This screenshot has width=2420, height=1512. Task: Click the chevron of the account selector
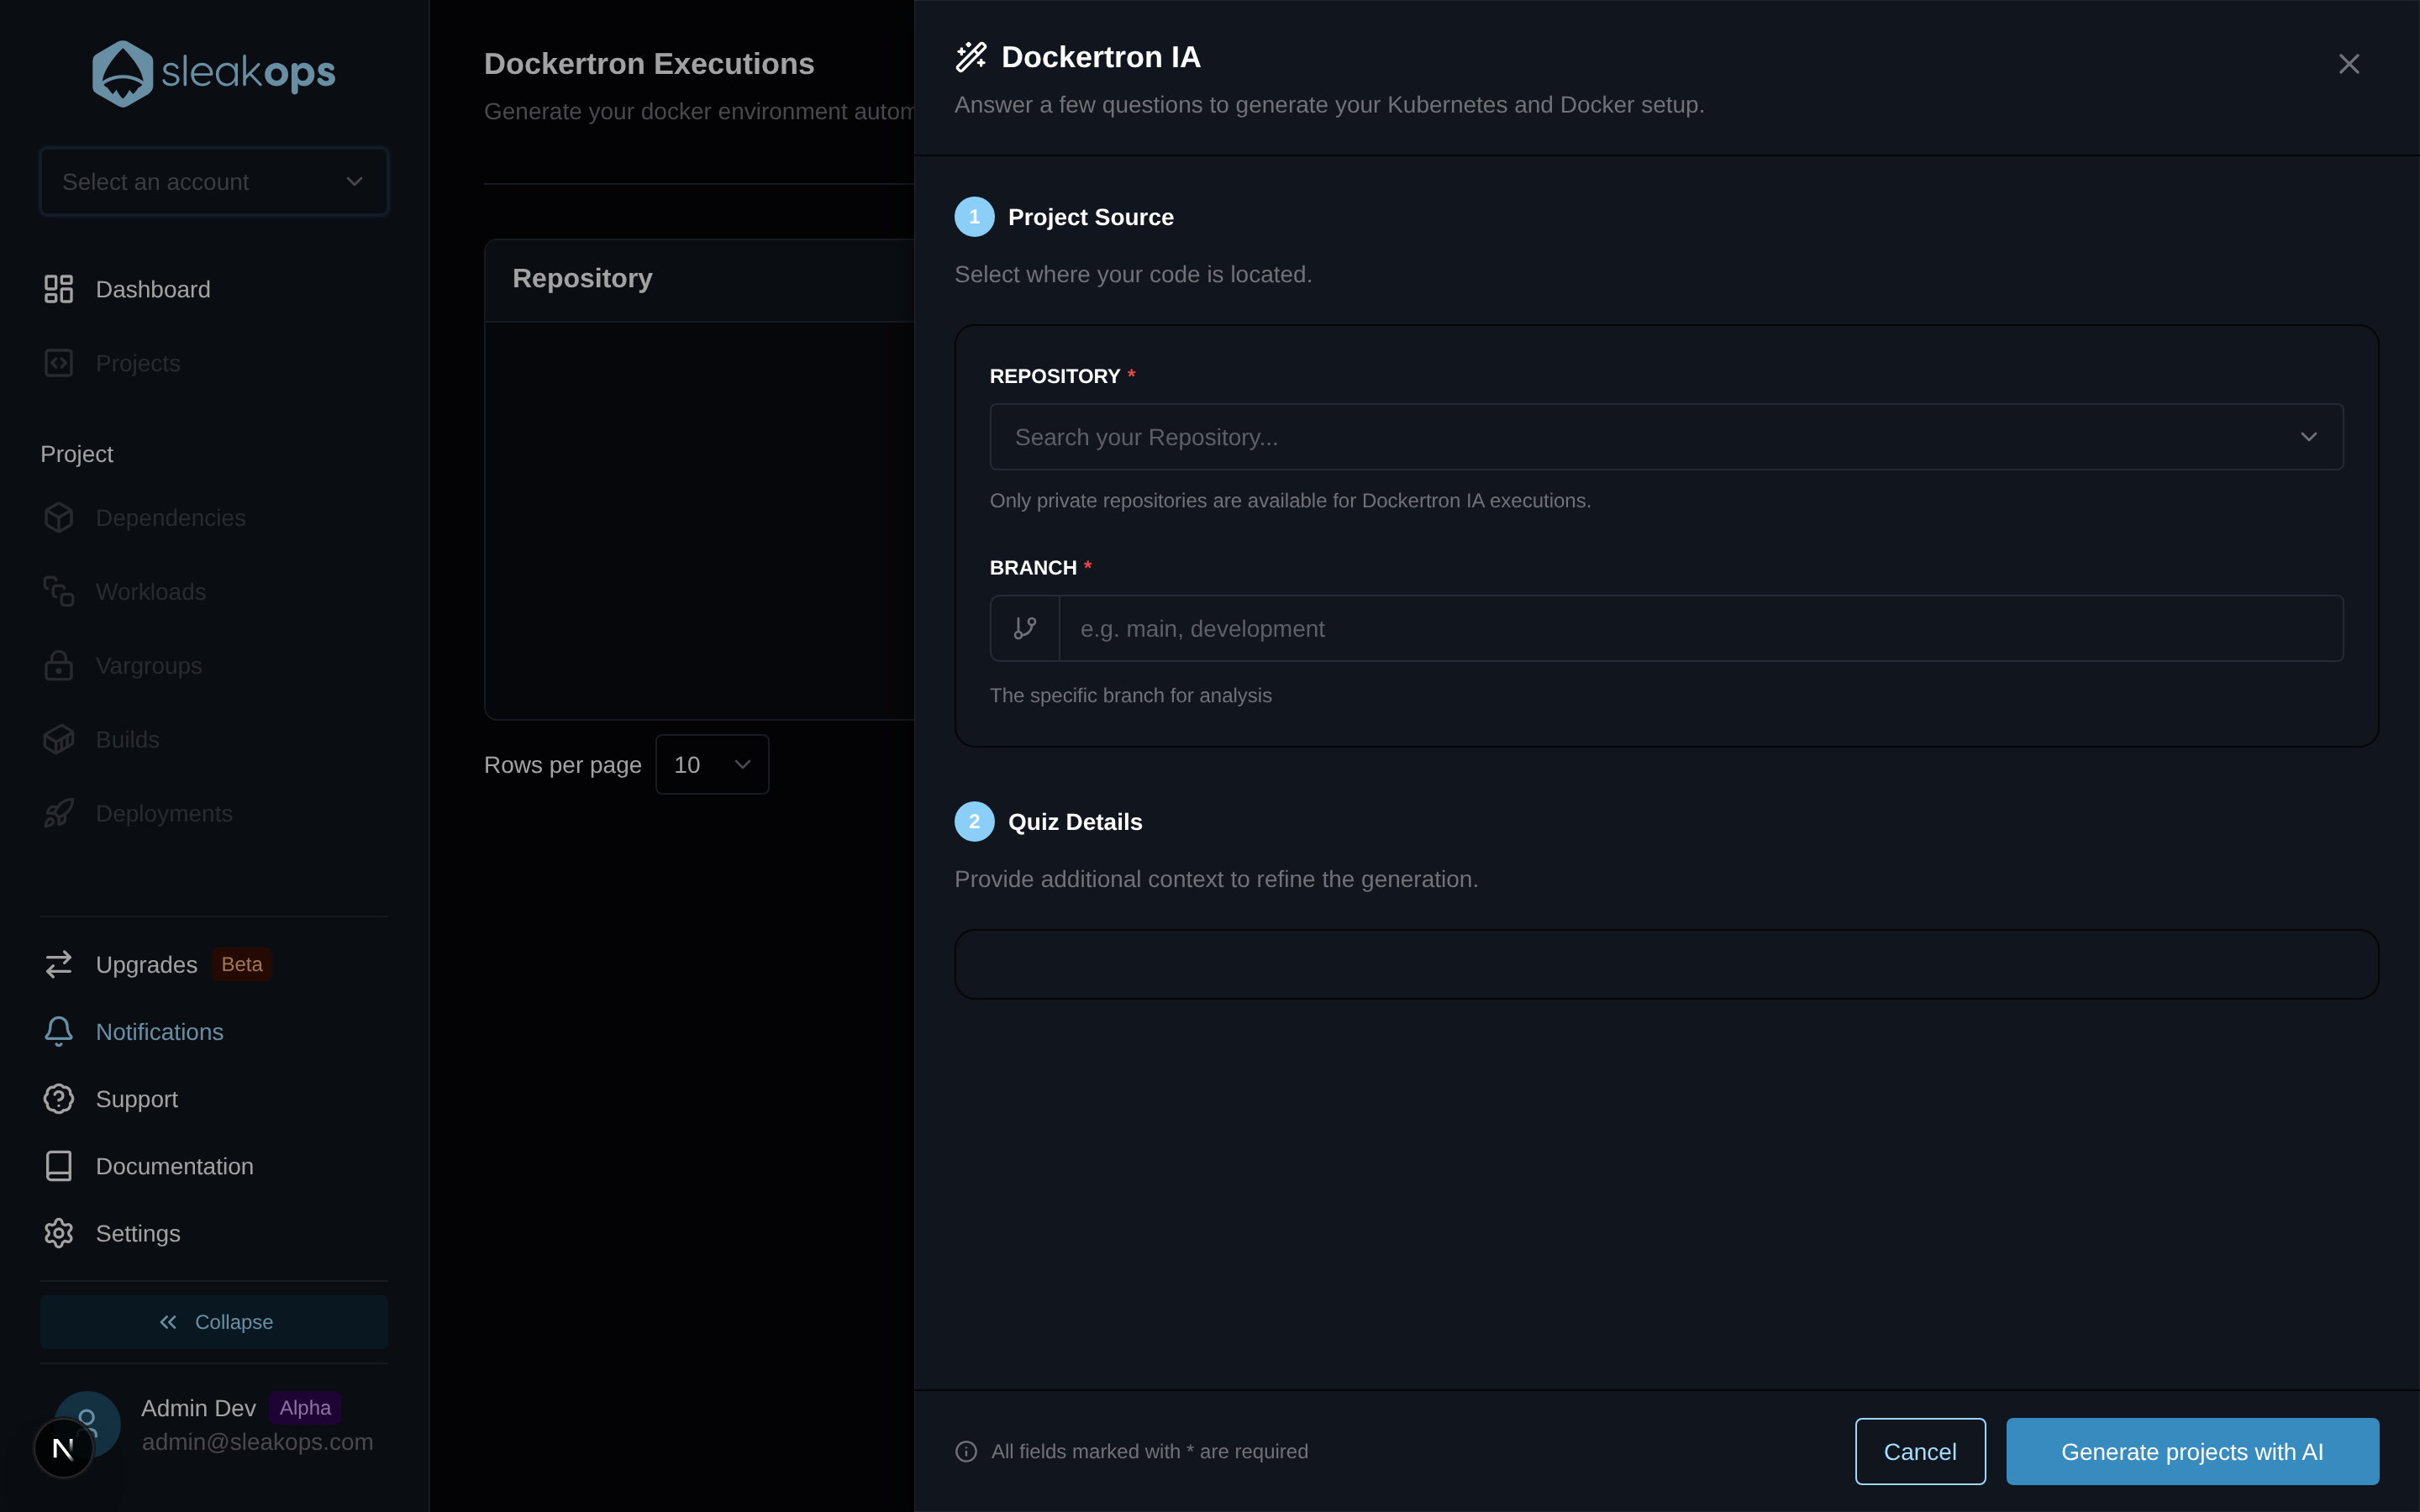[354, 181]
